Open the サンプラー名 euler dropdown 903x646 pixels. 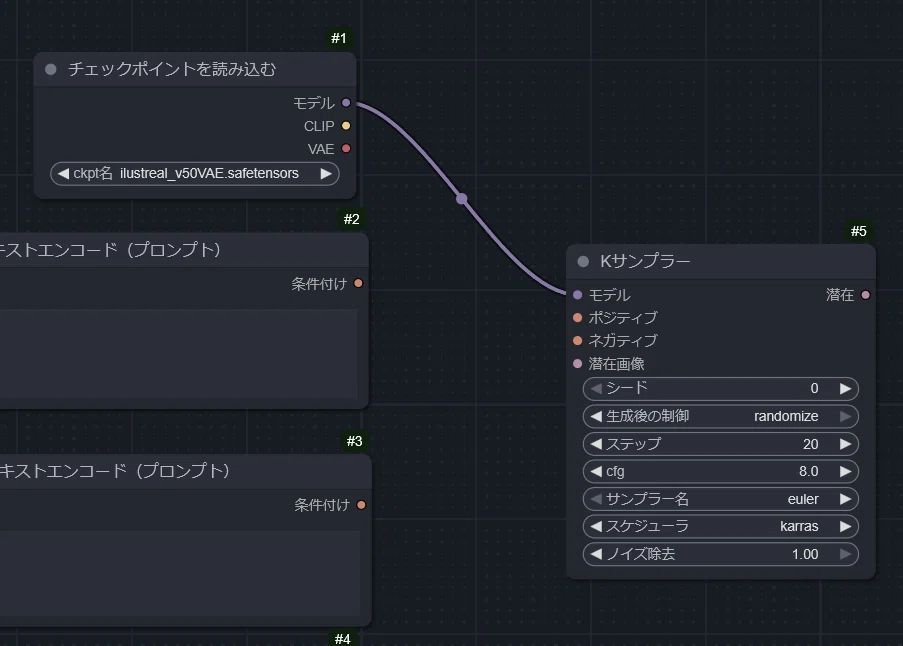click(x=720, y=499)
